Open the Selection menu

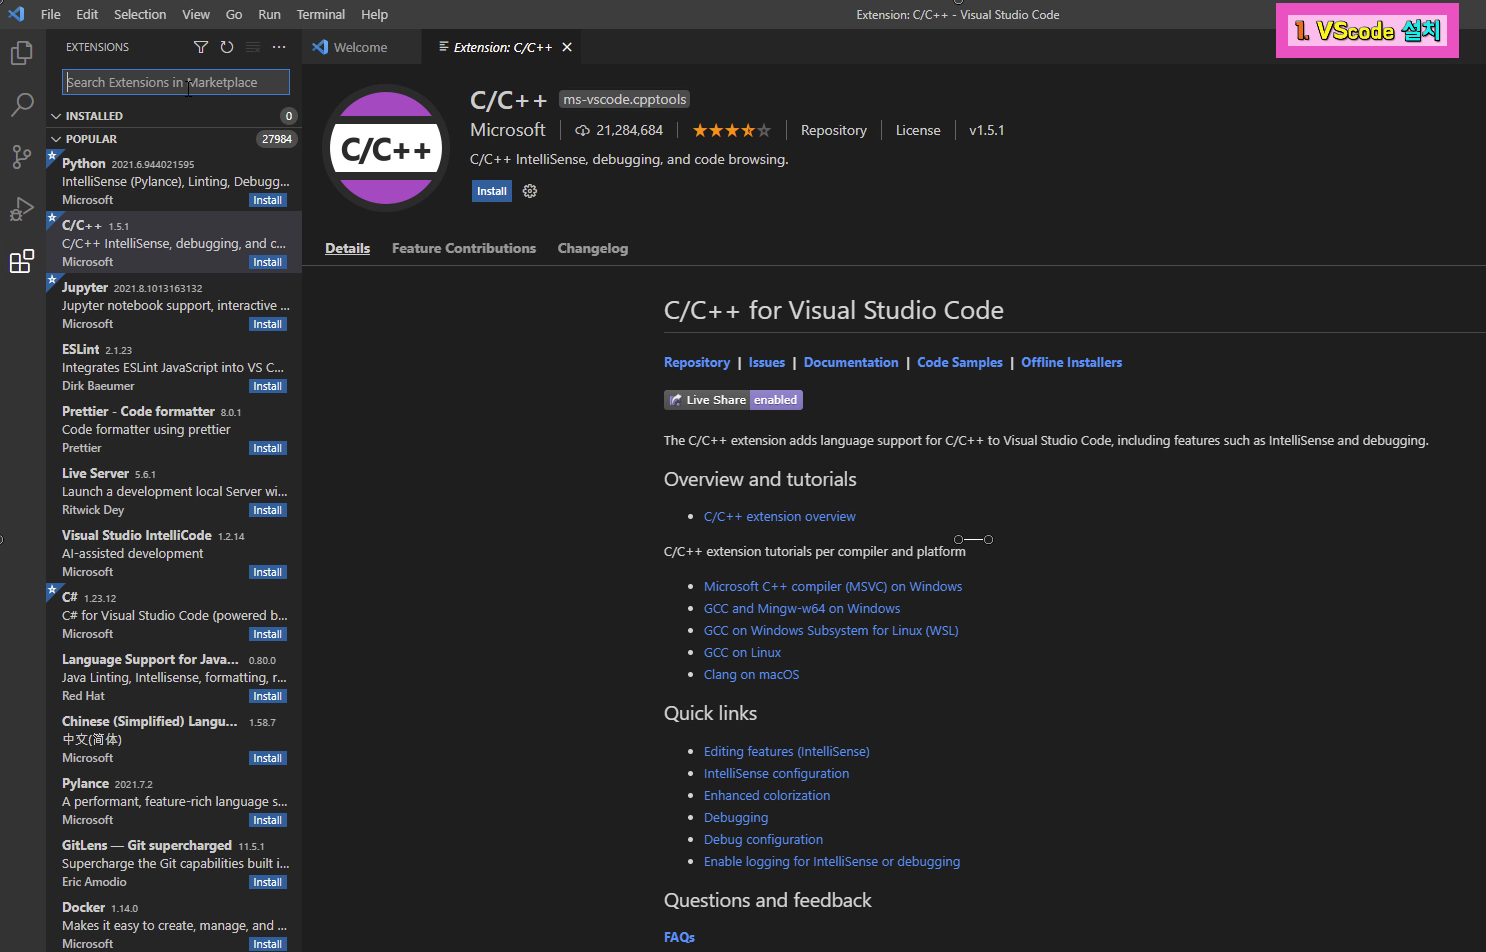(x=140, y=14)
